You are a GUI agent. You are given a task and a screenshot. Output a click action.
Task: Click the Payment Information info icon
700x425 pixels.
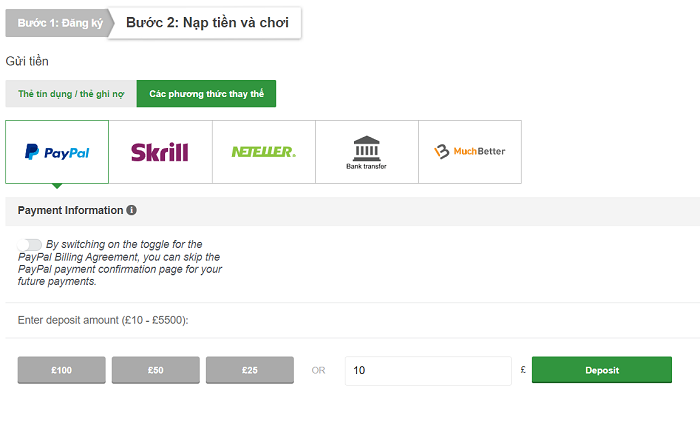132,211
